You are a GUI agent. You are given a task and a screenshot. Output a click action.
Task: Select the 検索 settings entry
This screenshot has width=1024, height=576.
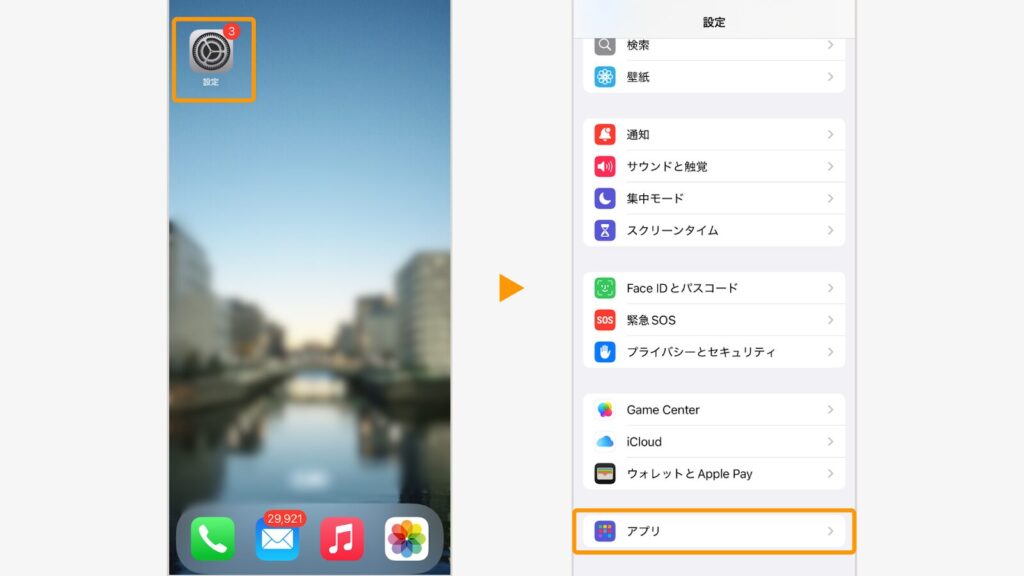coord(700,44)
